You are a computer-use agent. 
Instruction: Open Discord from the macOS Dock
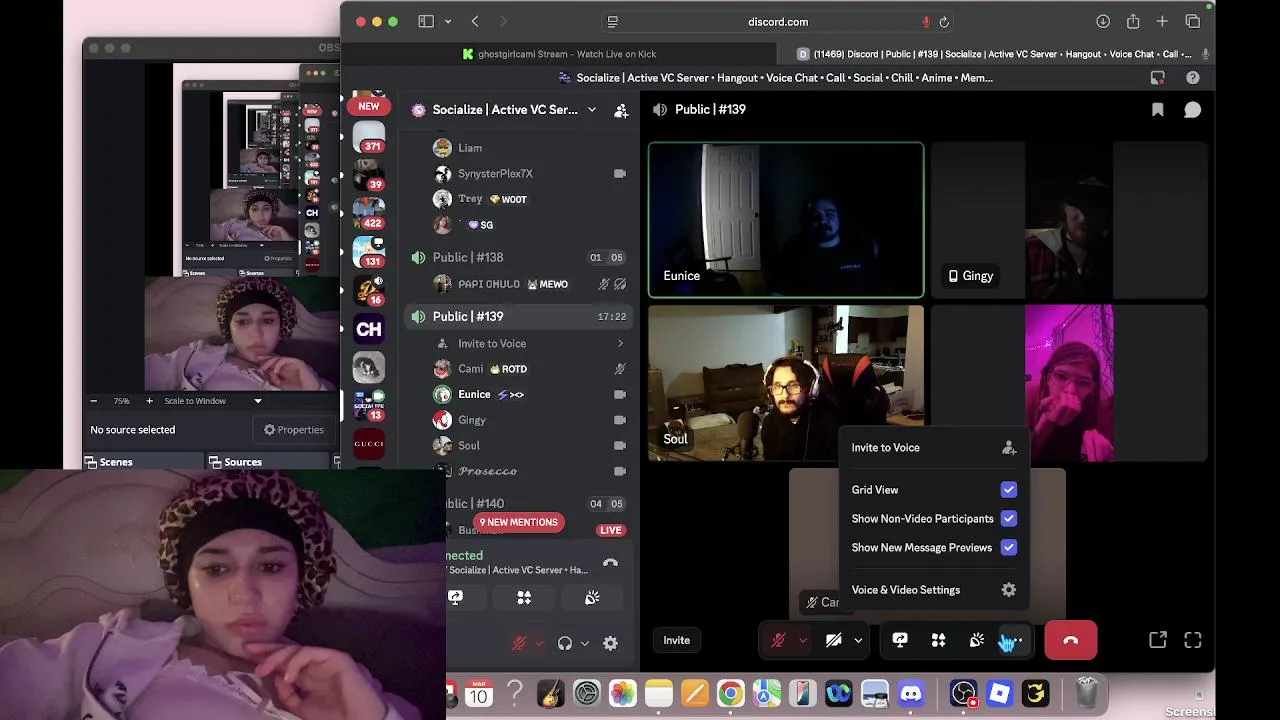click(x=911, y=693)
